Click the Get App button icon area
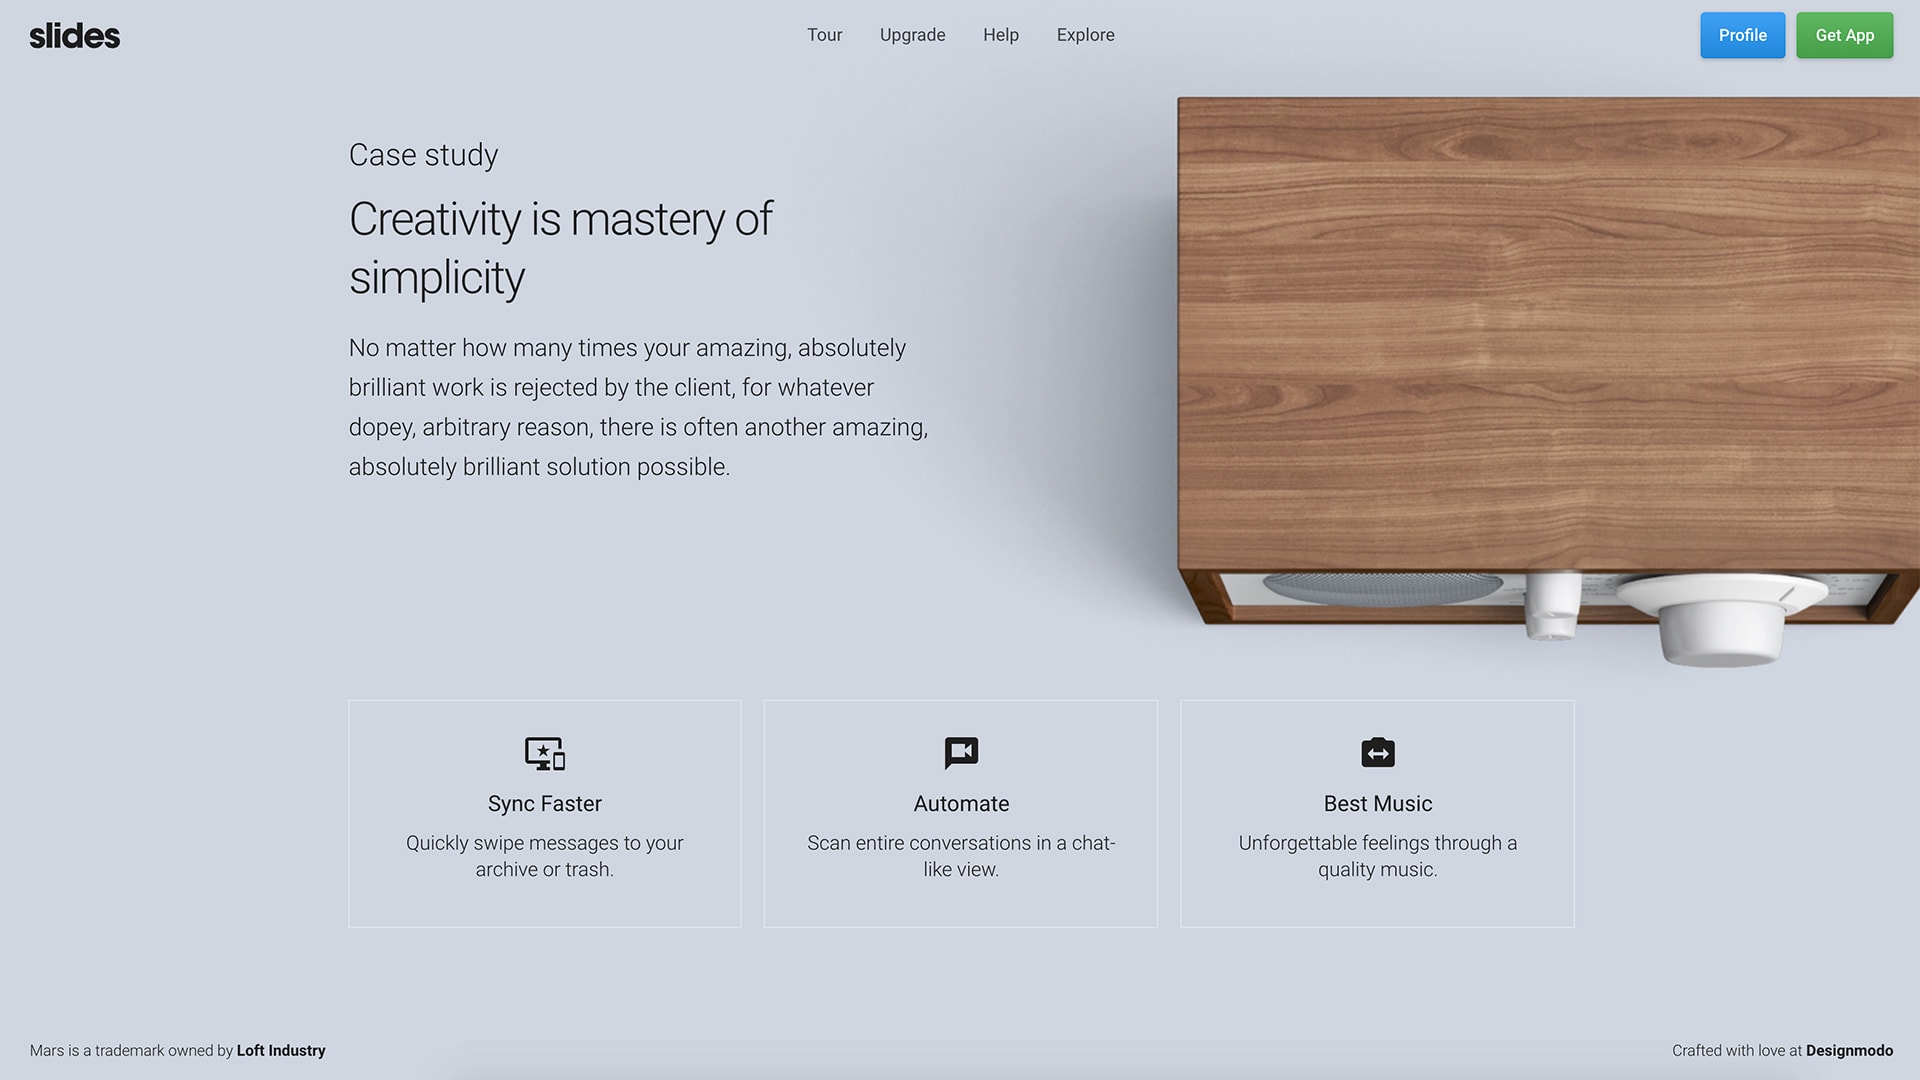 (x=1844, y=34)
